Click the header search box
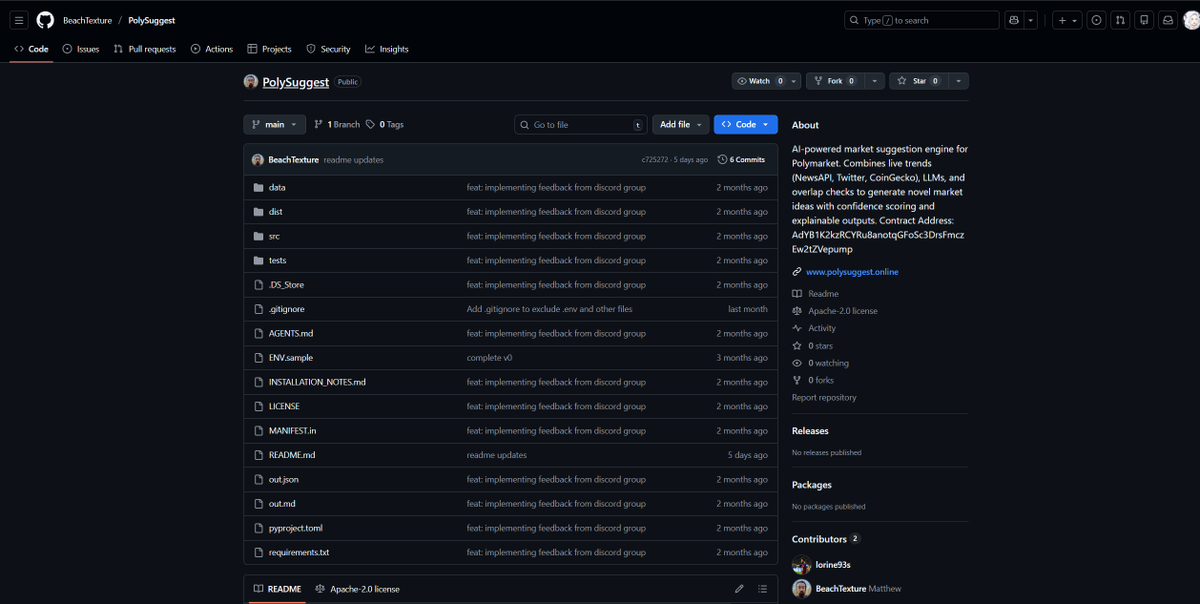The width and height of the screenshot is (1200, 604). [922, 20]
